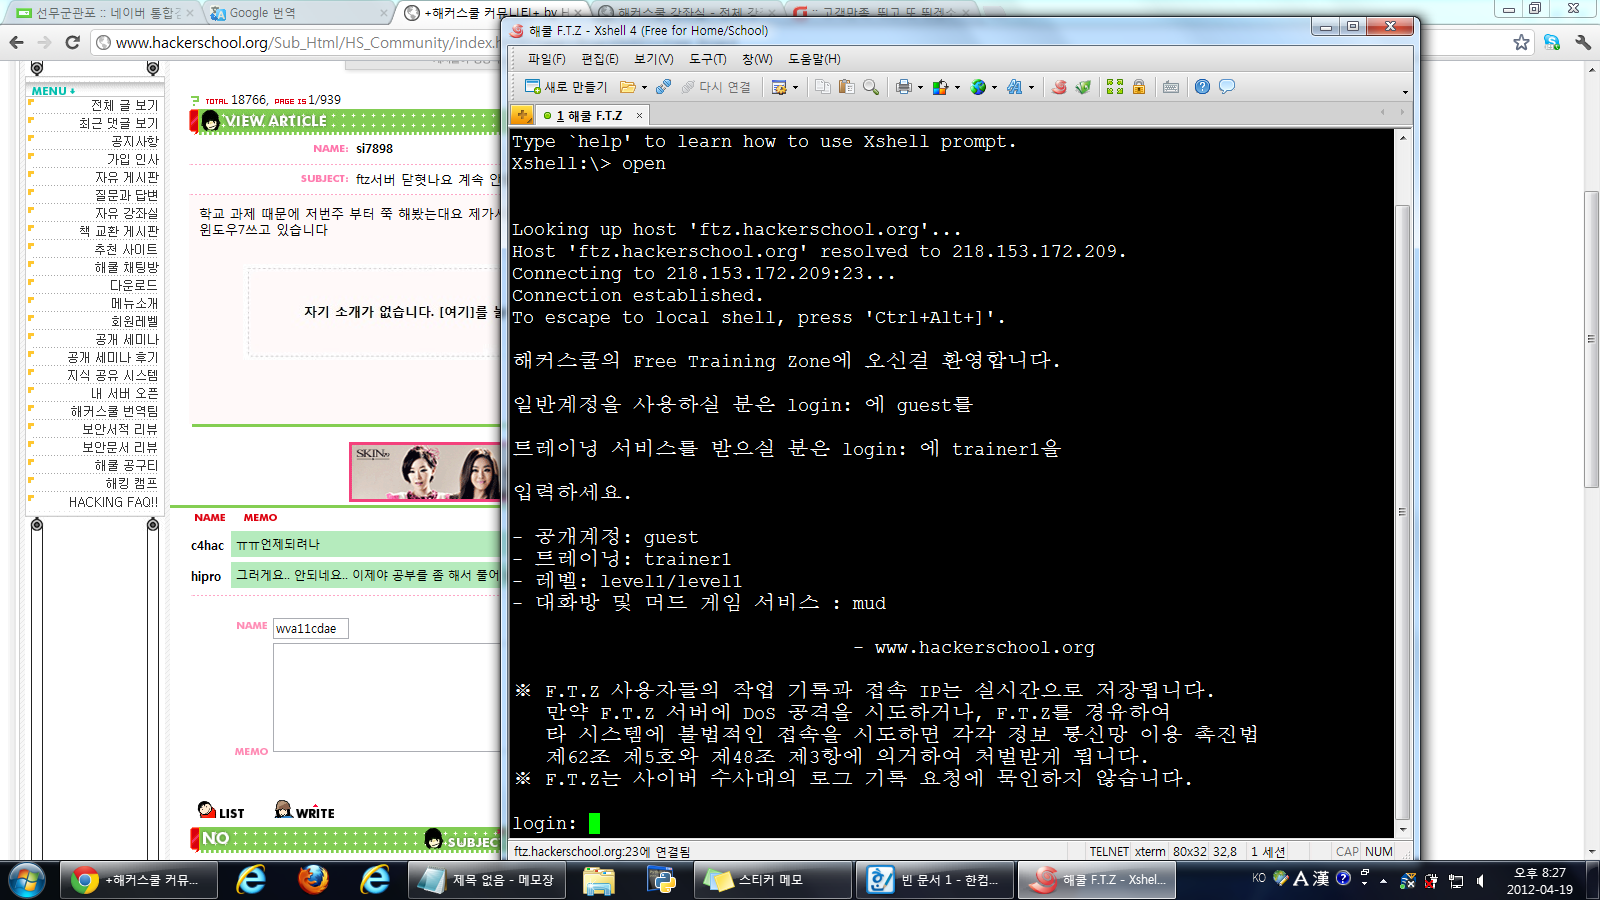Open the 파일(F) menu in Xshell
Viewport: 1600px width, 900px height.
pyautogui.click(x=546, y=59)
